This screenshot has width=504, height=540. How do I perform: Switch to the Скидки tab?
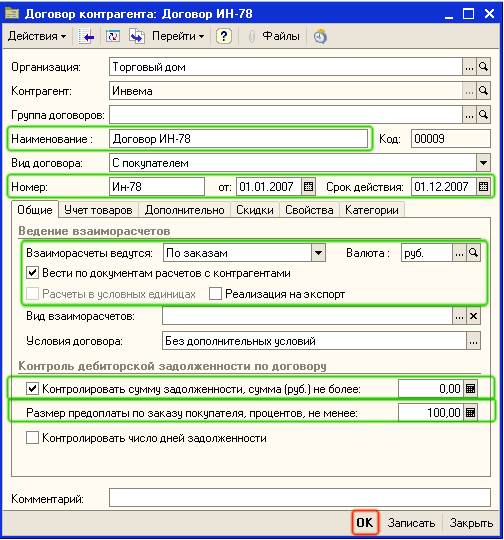255,210
